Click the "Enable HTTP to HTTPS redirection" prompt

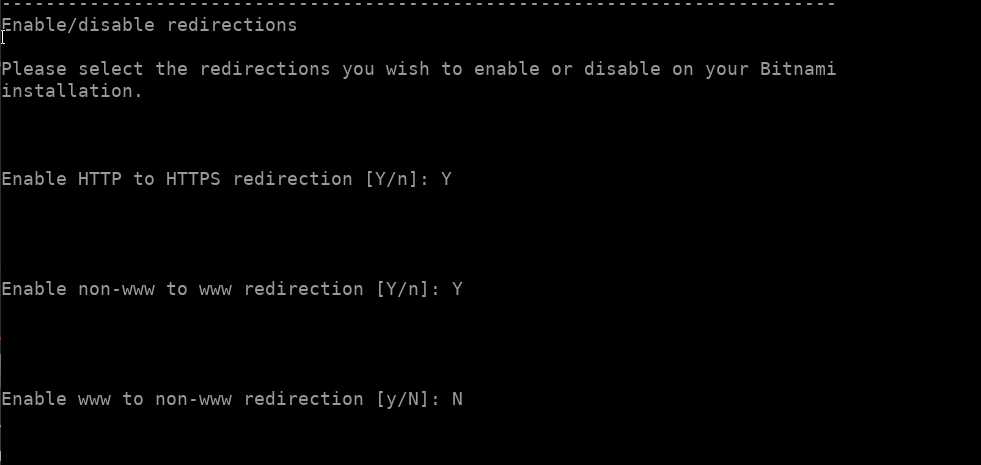177,179
